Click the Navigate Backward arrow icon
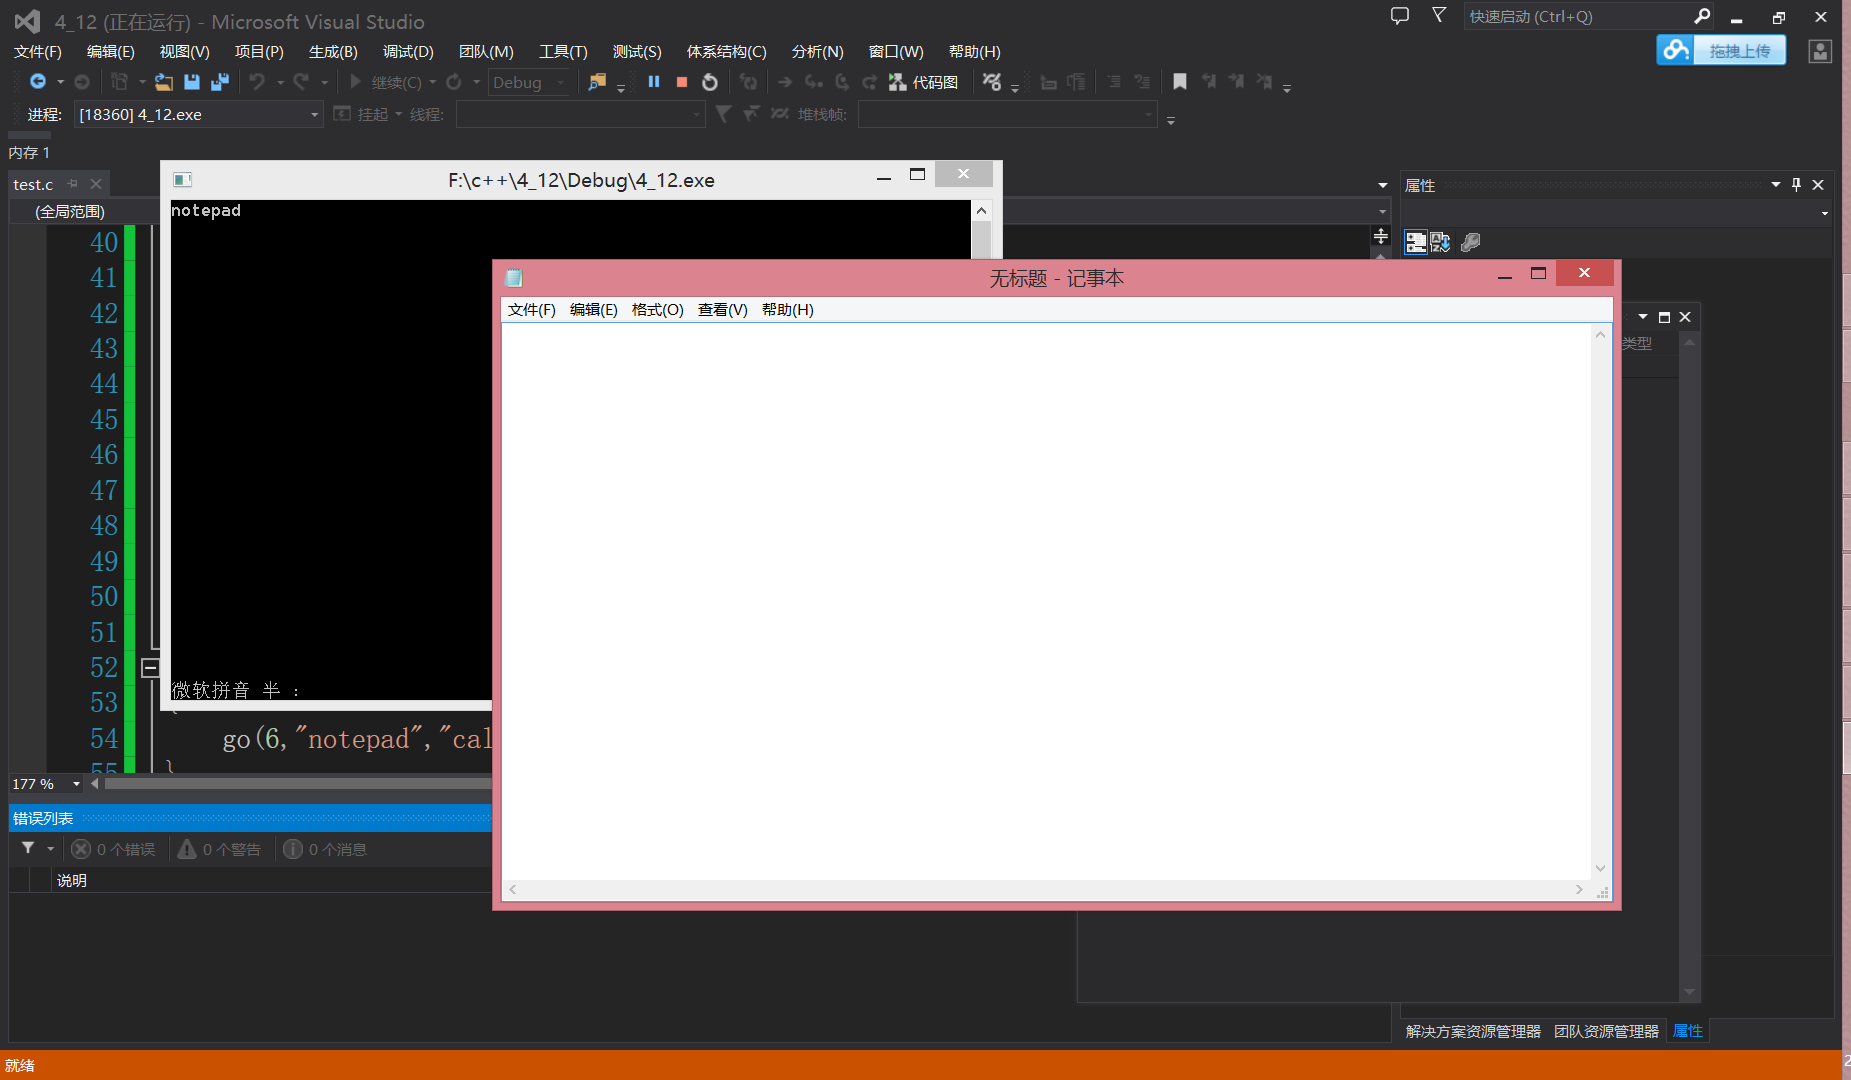The width and height of the screenshot is (1851, 1080). click(x=38, y=82)
